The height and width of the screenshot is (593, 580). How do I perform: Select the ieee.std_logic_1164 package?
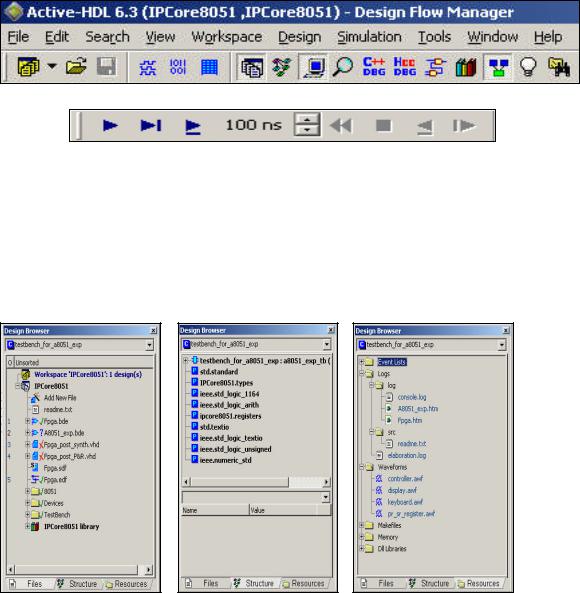[230, 394]
